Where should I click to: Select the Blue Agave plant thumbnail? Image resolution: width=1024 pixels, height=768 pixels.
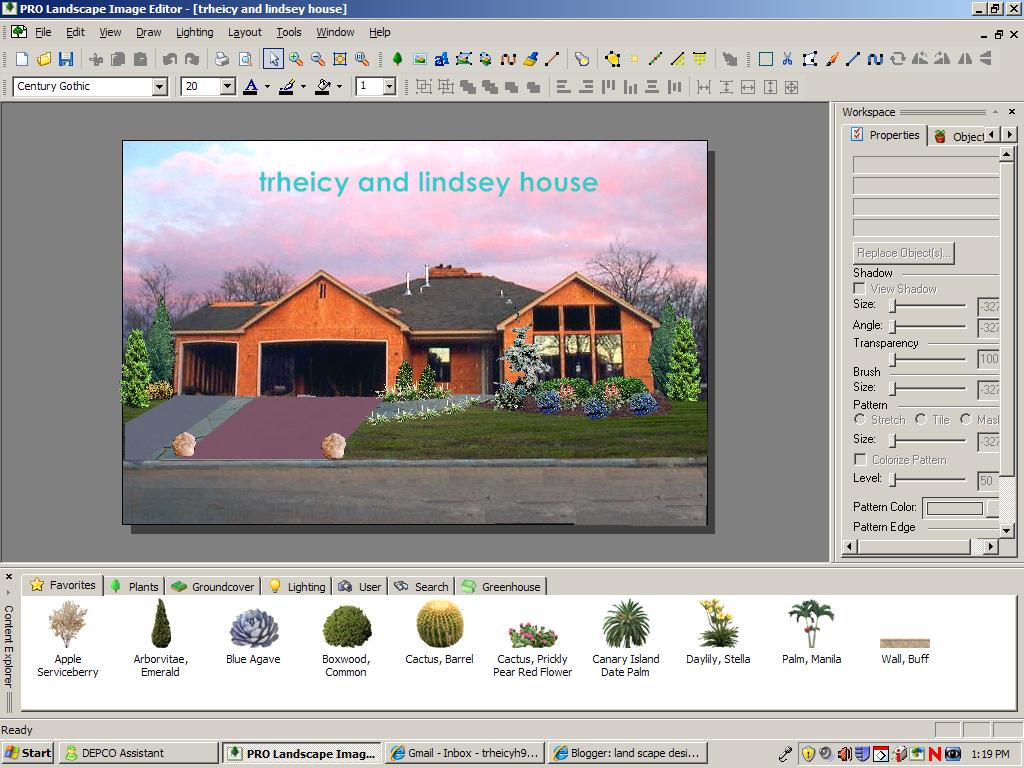[253, 630]
